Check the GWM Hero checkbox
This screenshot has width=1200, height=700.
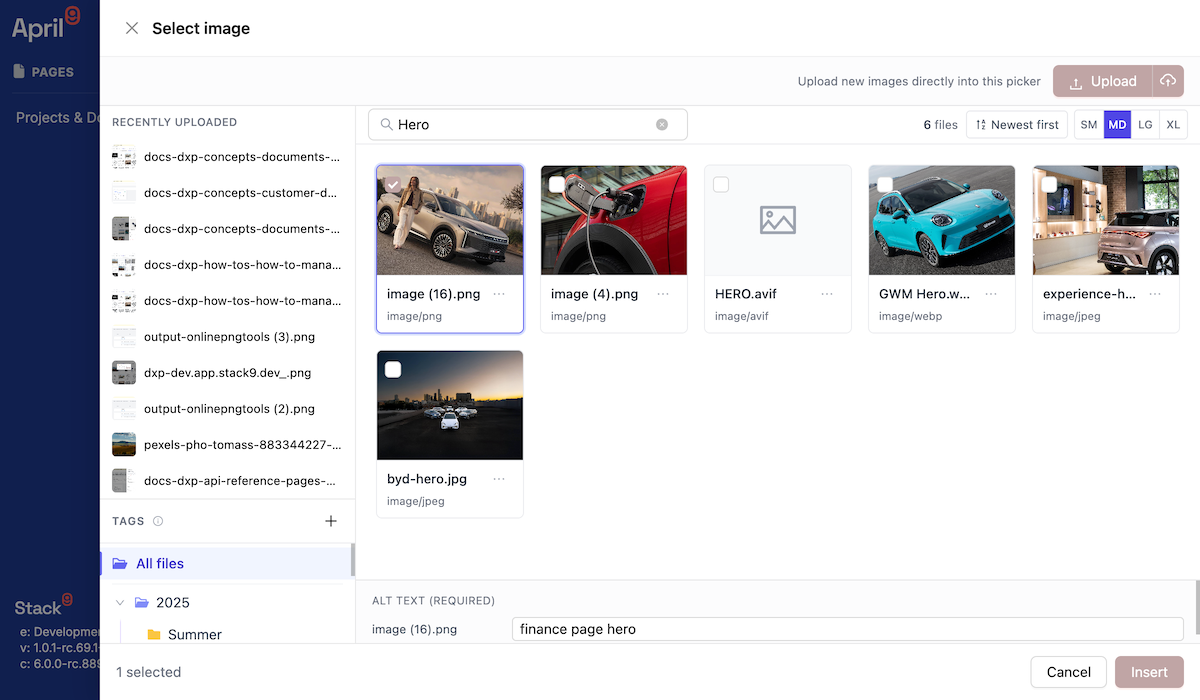(885, 185)
